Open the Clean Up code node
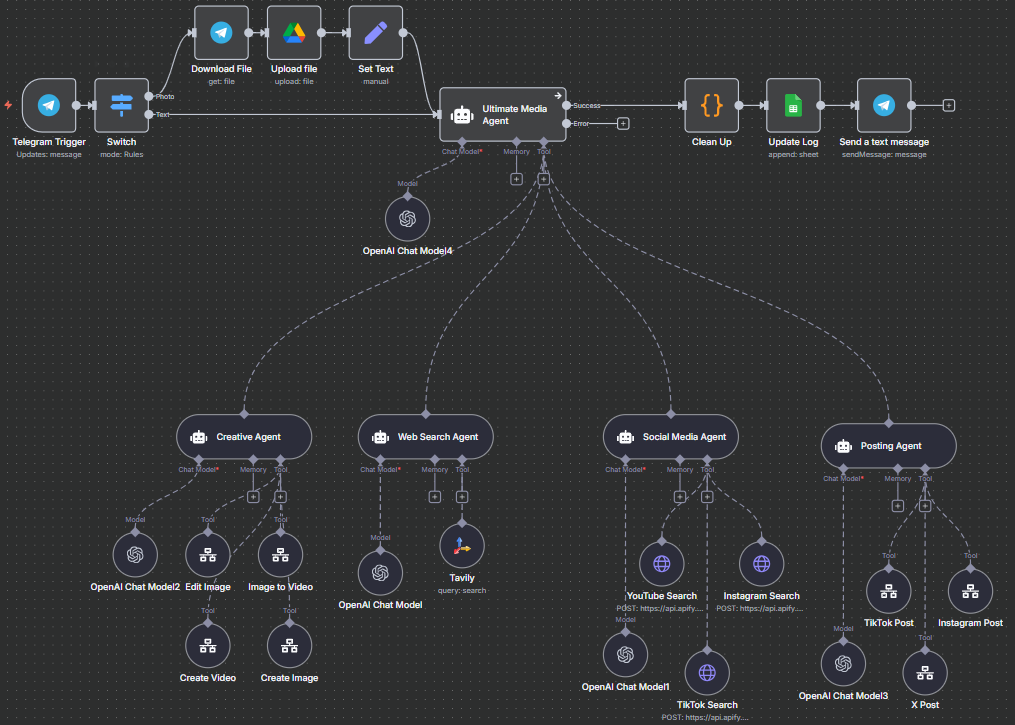This screenshot has height=725, width=1015. click(x=711, y=105)
